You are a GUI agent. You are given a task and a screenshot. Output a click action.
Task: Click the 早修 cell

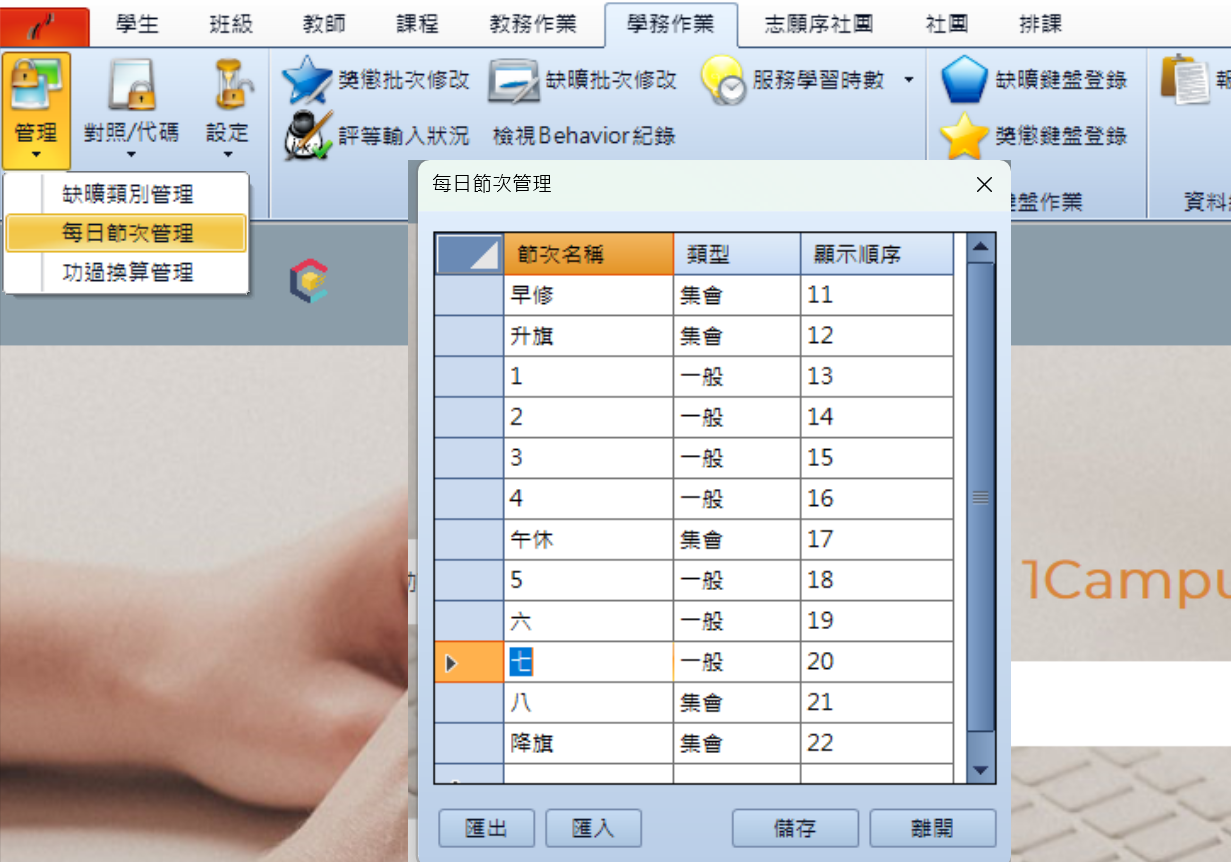(588, 295)
